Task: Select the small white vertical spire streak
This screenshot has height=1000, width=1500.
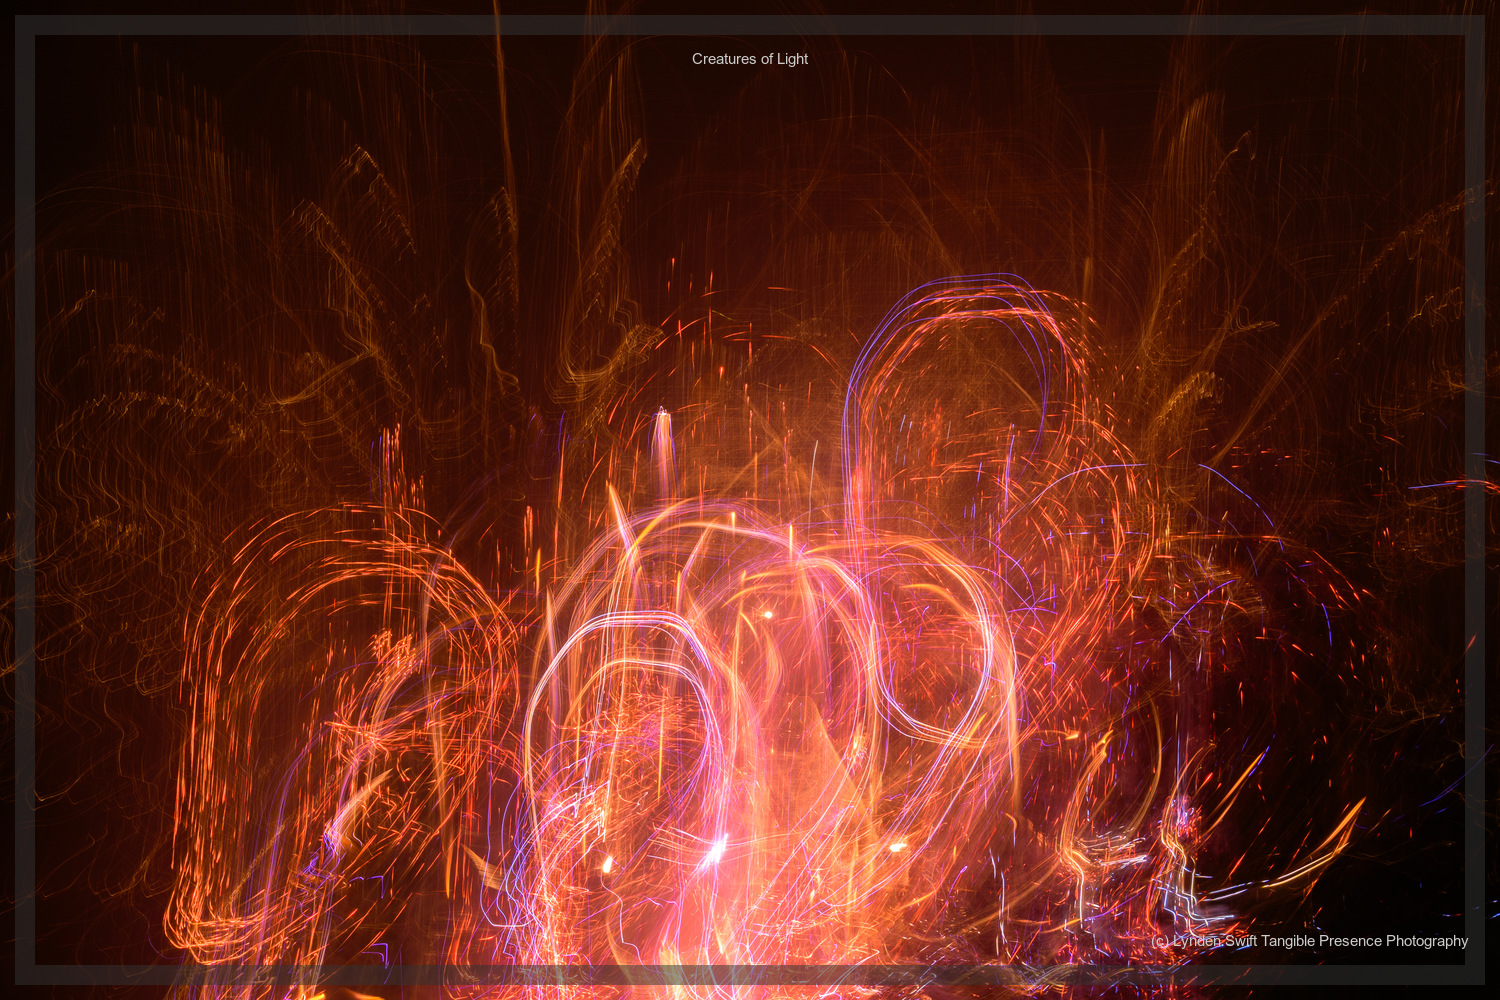Action: click(x=662, y=440)
